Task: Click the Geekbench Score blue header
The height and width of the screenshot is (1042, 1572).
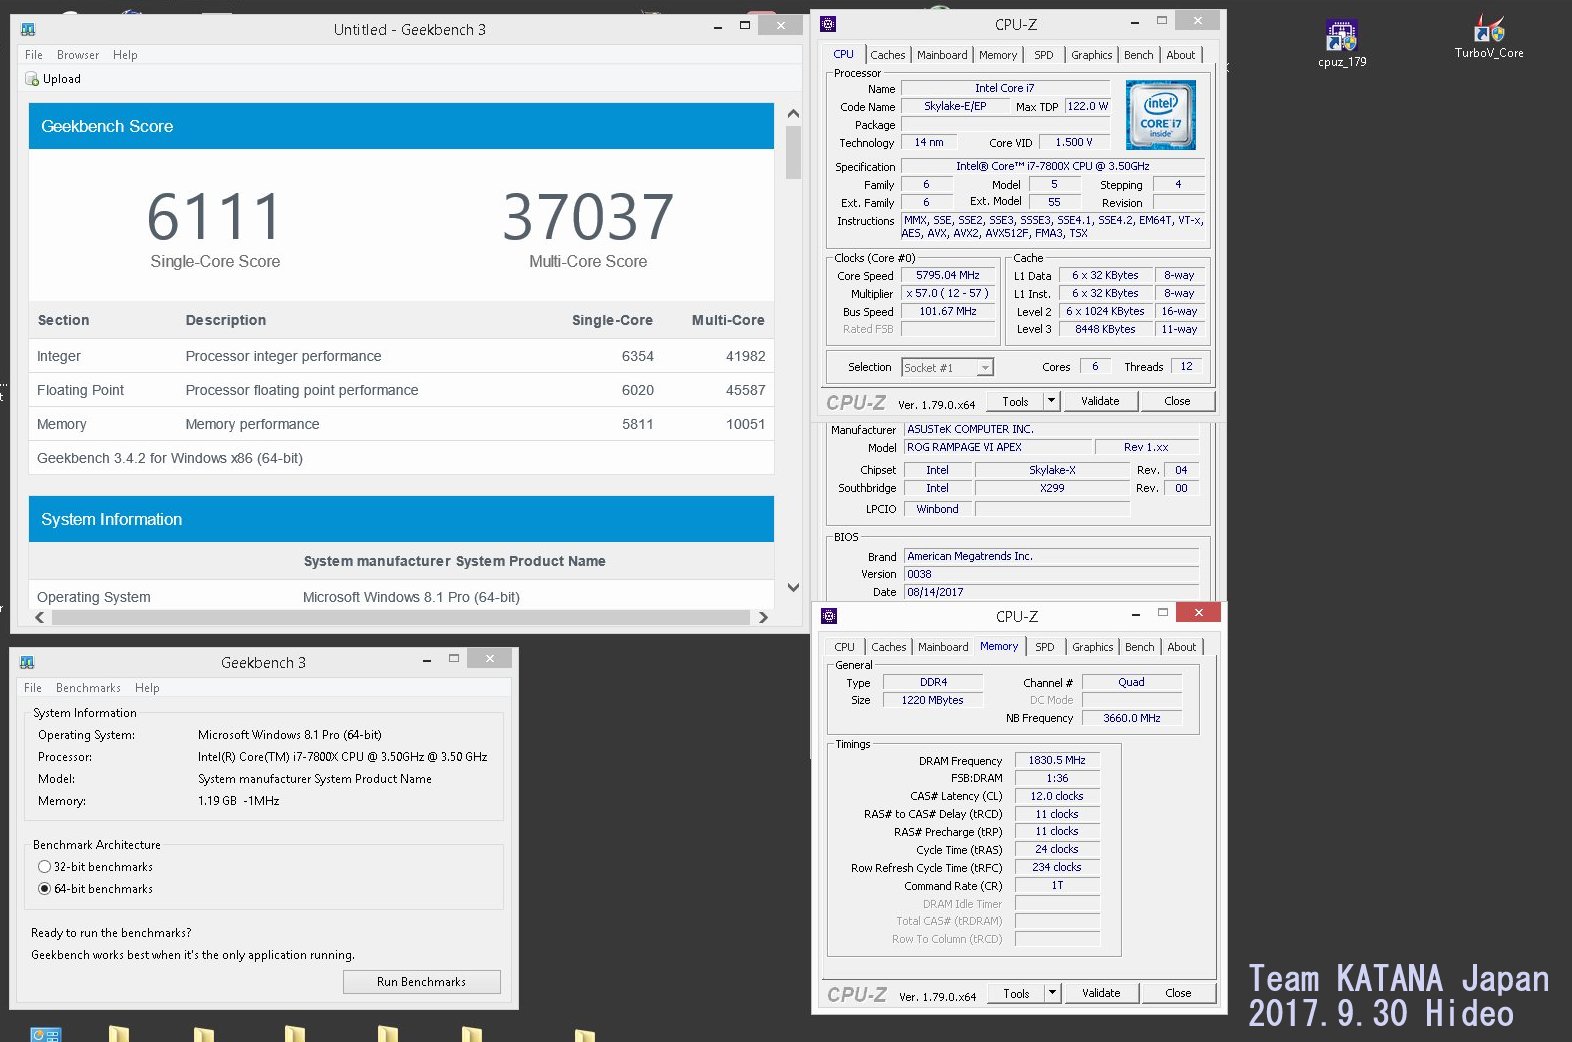Action: 401,126
